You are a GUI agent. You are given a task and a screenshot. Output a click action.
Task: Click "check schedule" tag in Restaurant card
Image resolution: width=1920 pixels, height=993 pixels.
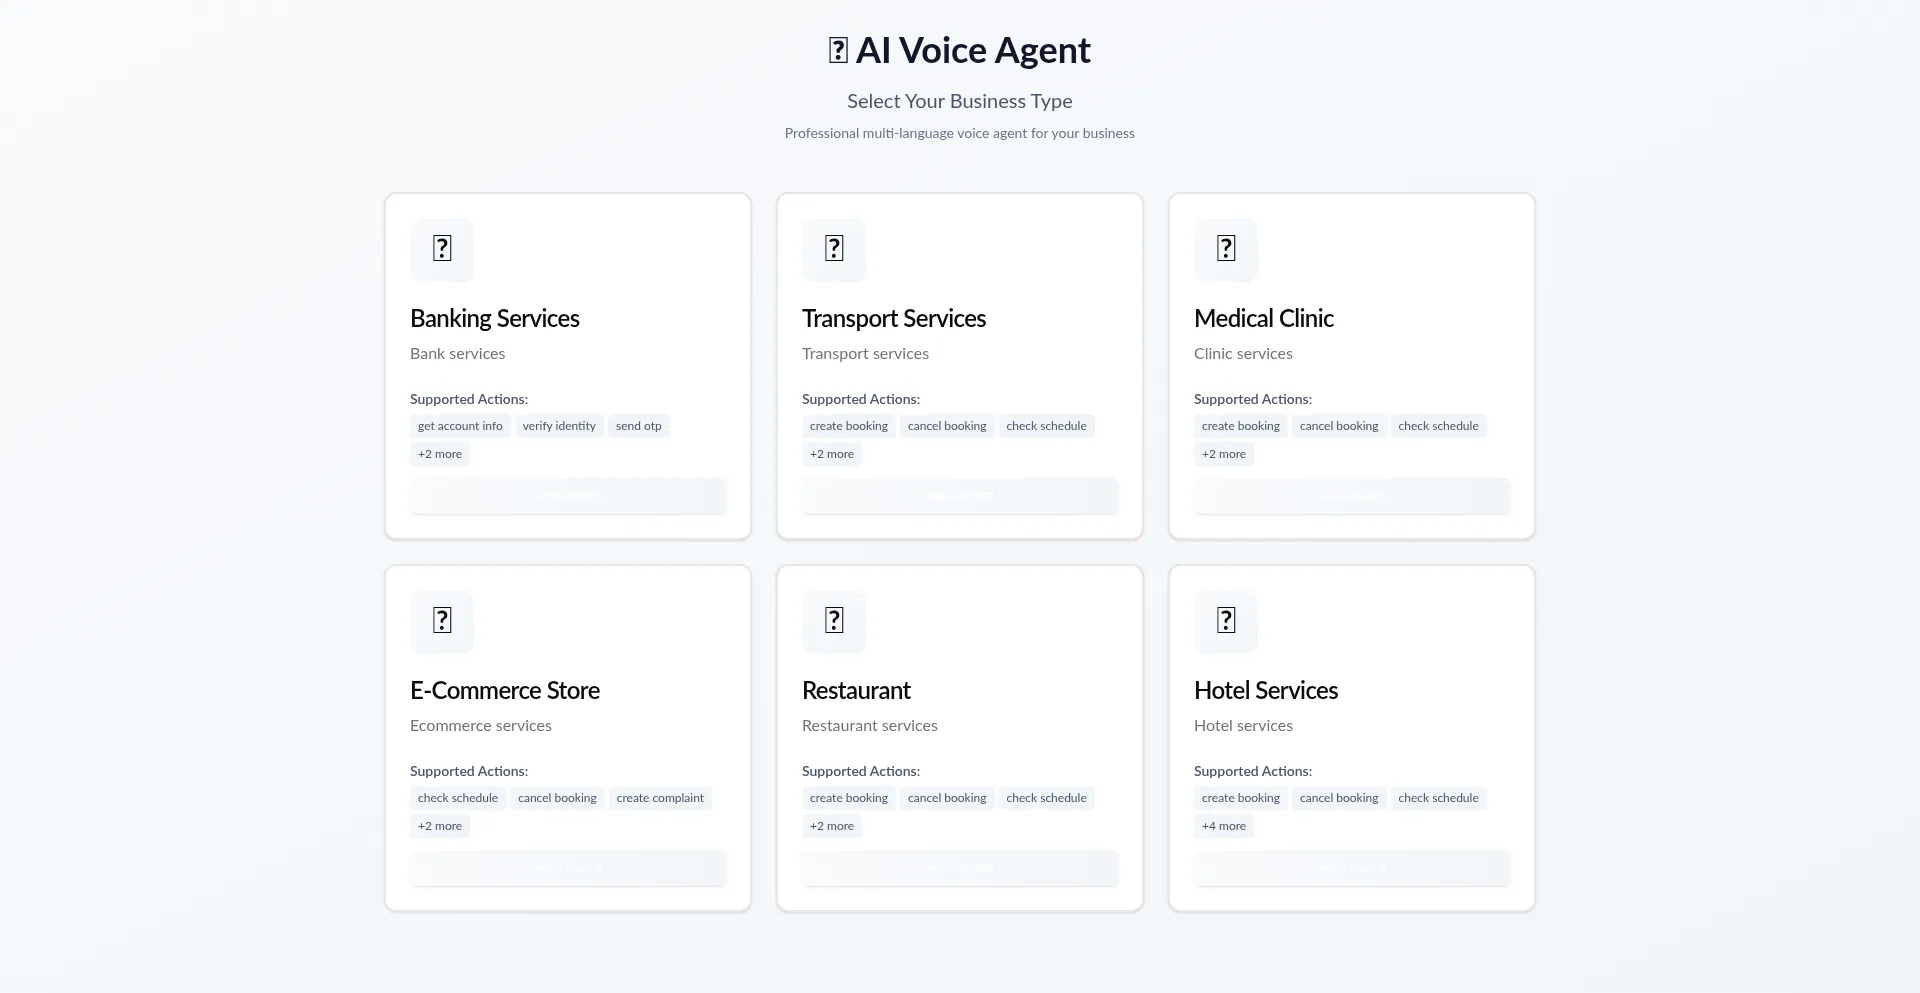pyautogui.click(x=1046, y=798)
